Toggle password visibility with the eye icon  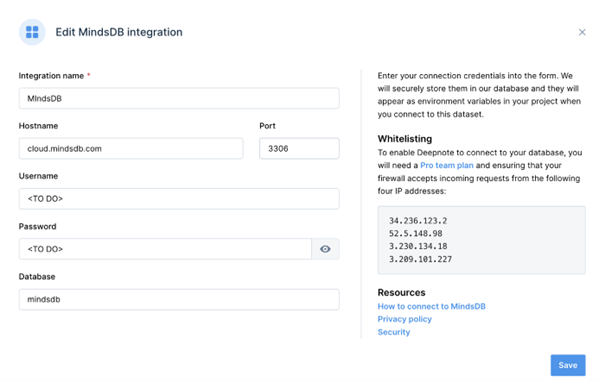325,249
